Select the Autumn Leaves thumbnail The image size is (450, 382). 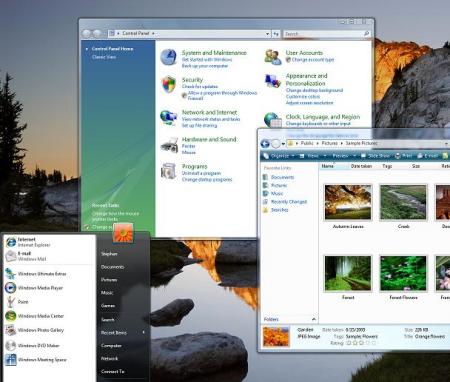(348, 202)
